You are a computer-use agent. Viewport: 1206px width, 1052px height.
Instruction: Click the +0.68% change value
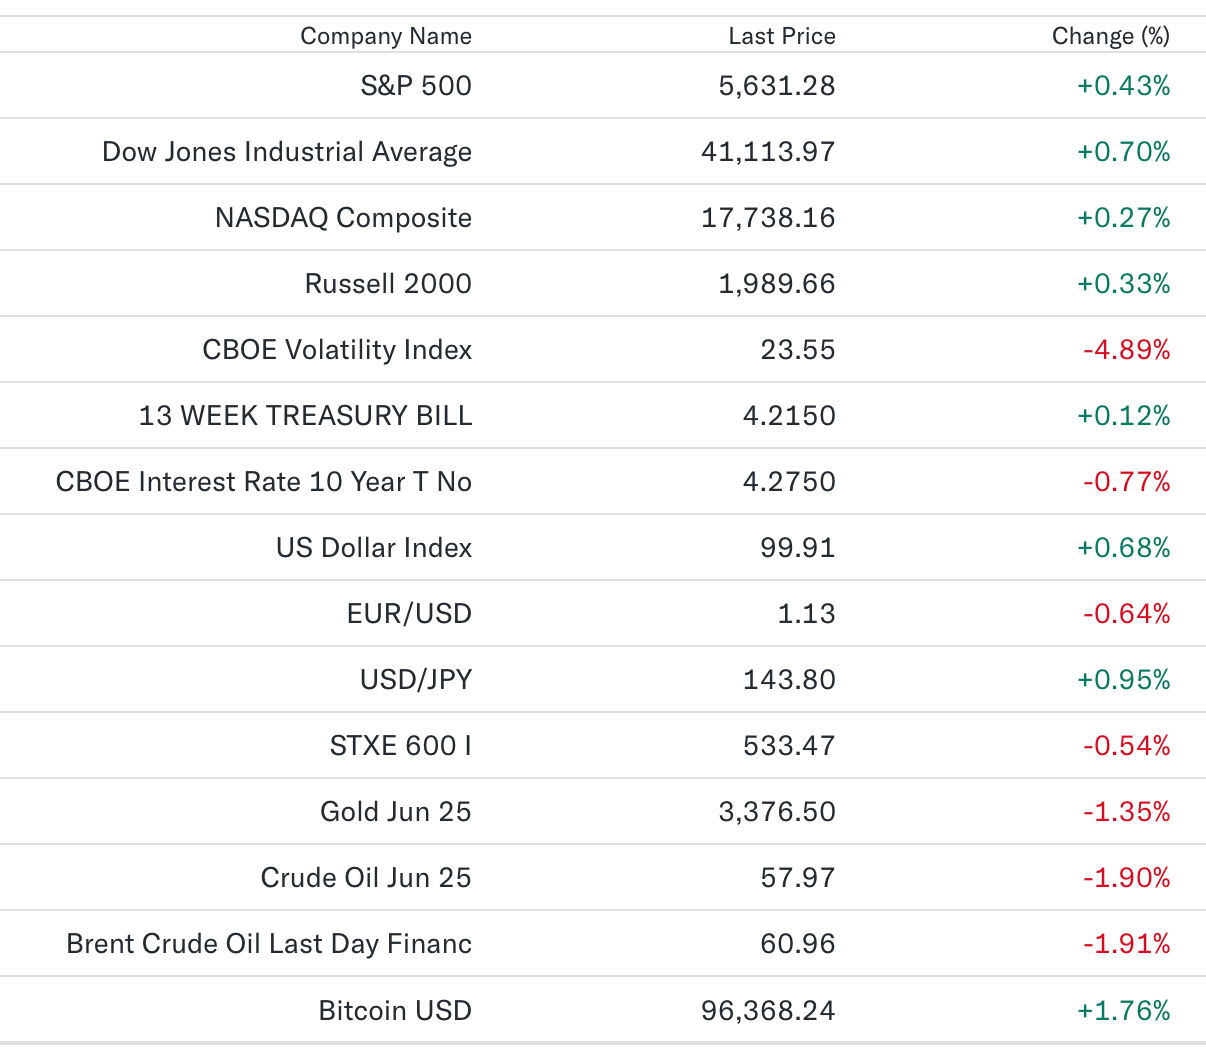click(x=1124, y=548)
